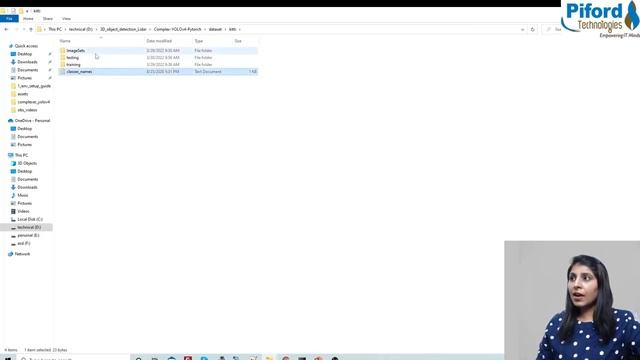The image size is (640, 360).
Task: Open Downloads under Quick access
Action: [27, 62]
